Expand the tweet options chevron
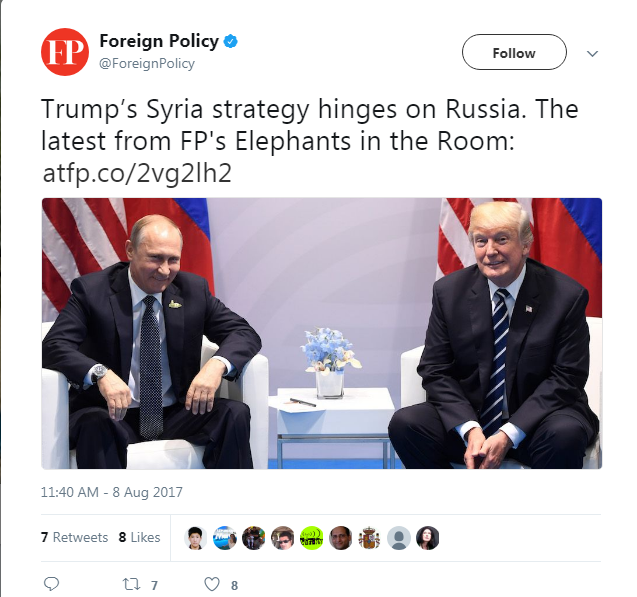 click(592, 53)
